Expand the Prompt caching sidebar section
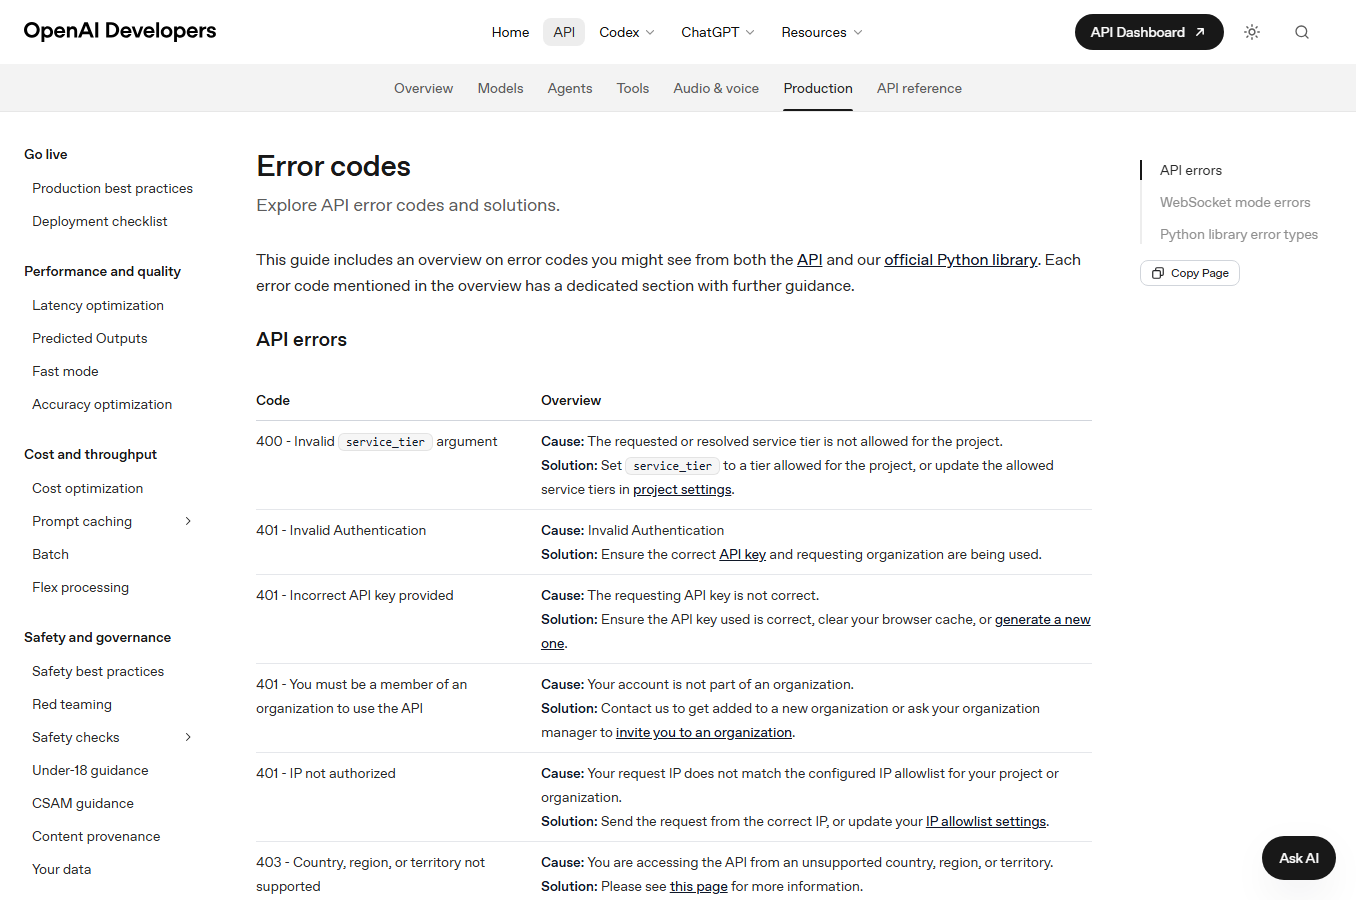 [x=188, y=521]
